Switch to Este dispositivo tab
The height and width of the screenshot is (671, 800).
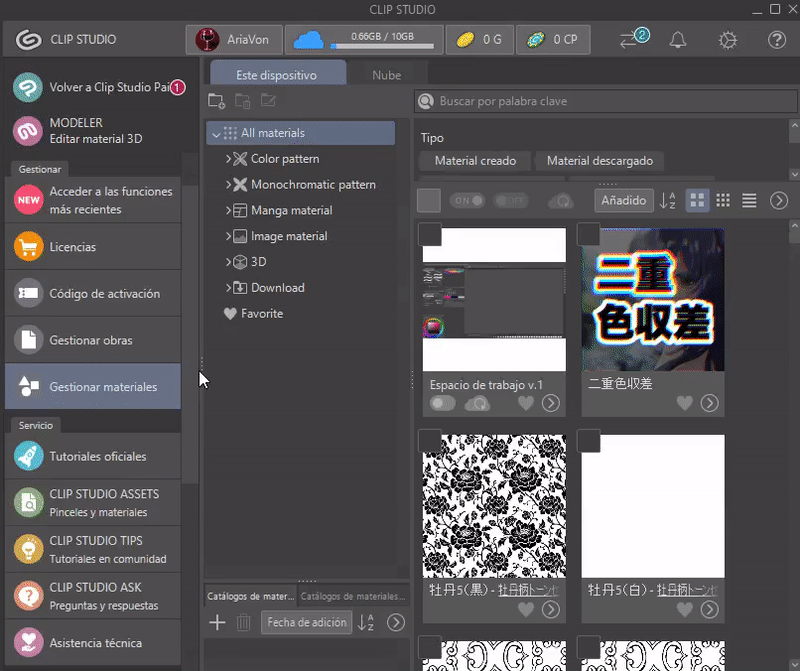(278, 74)
